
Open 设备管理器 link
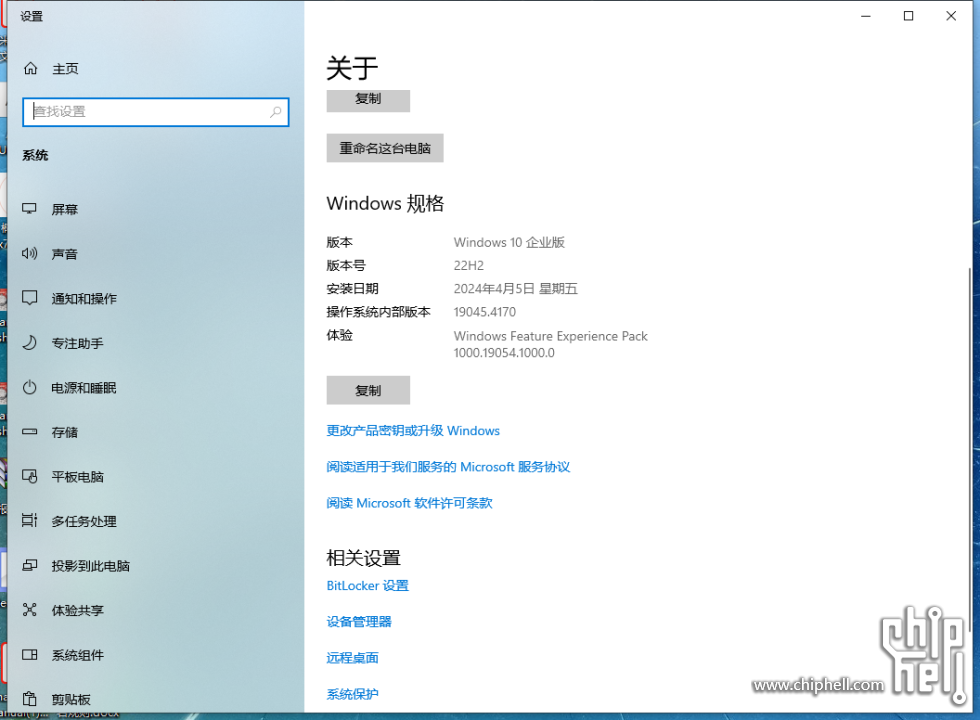click(359, 621)
